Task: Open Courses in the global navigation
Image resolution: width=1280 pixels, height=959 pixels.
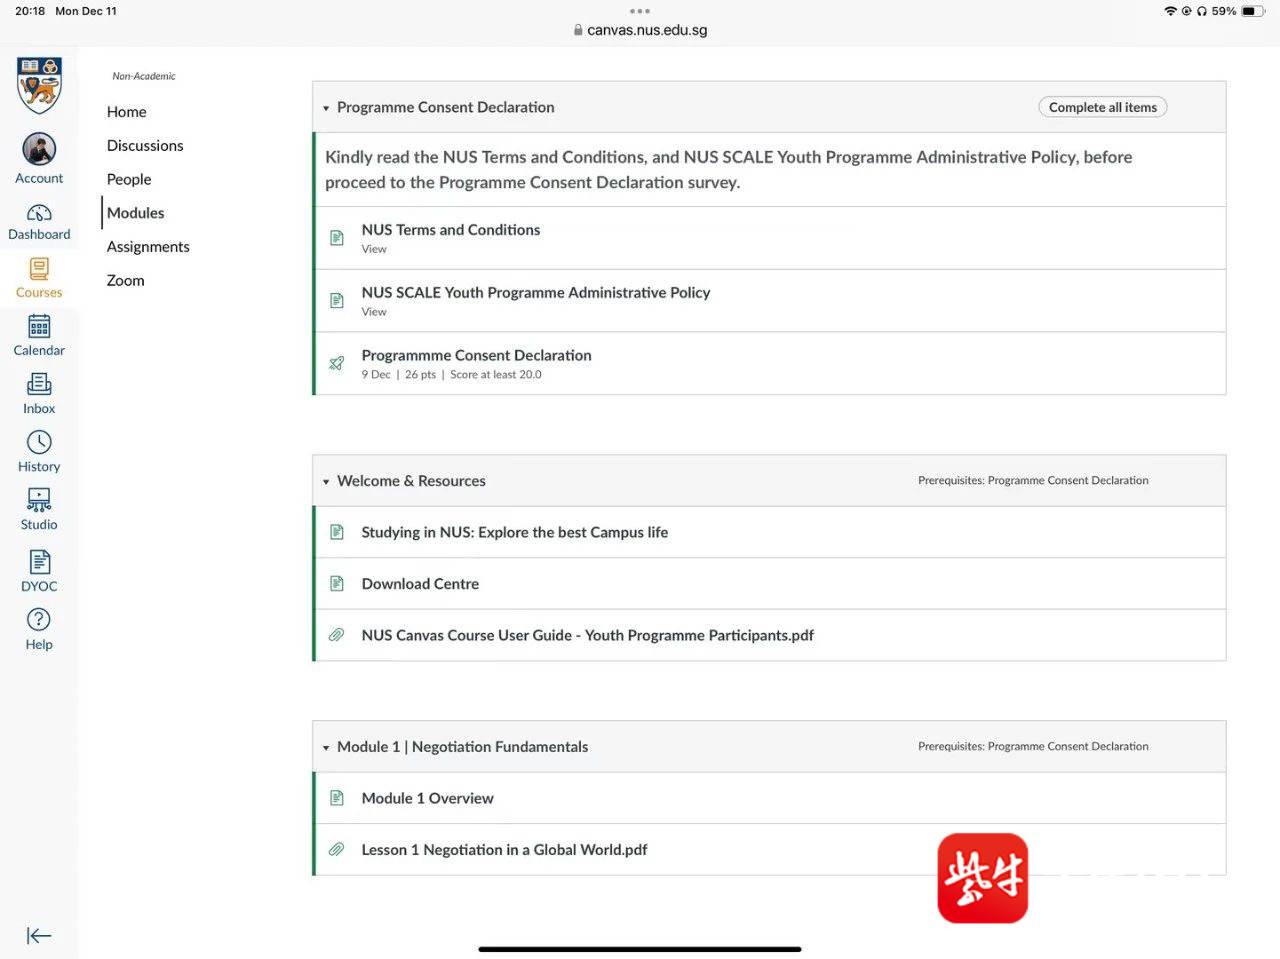Action: (39, 279)
